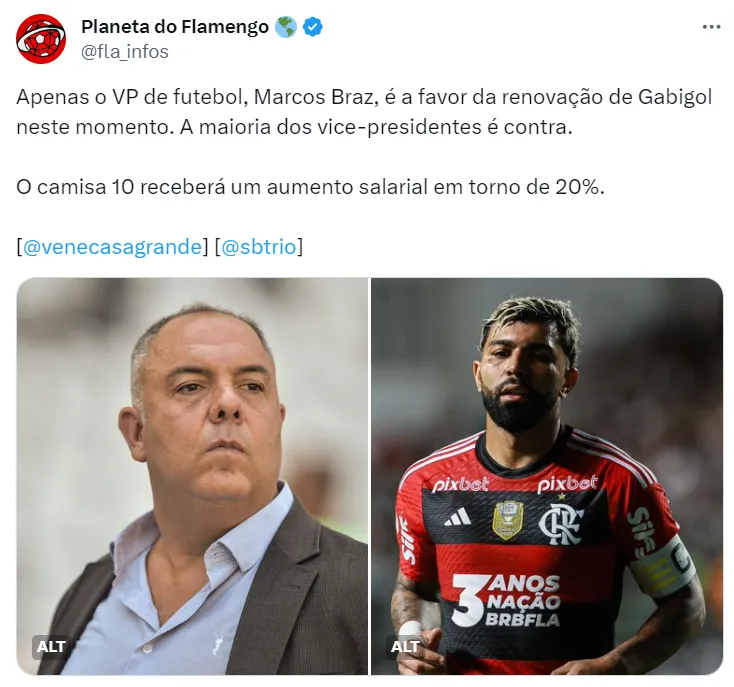Image resolution: width=734 pixels, height=687 pixels.
Task: Click the @fla_infos handle
Action: pos(125,52)
